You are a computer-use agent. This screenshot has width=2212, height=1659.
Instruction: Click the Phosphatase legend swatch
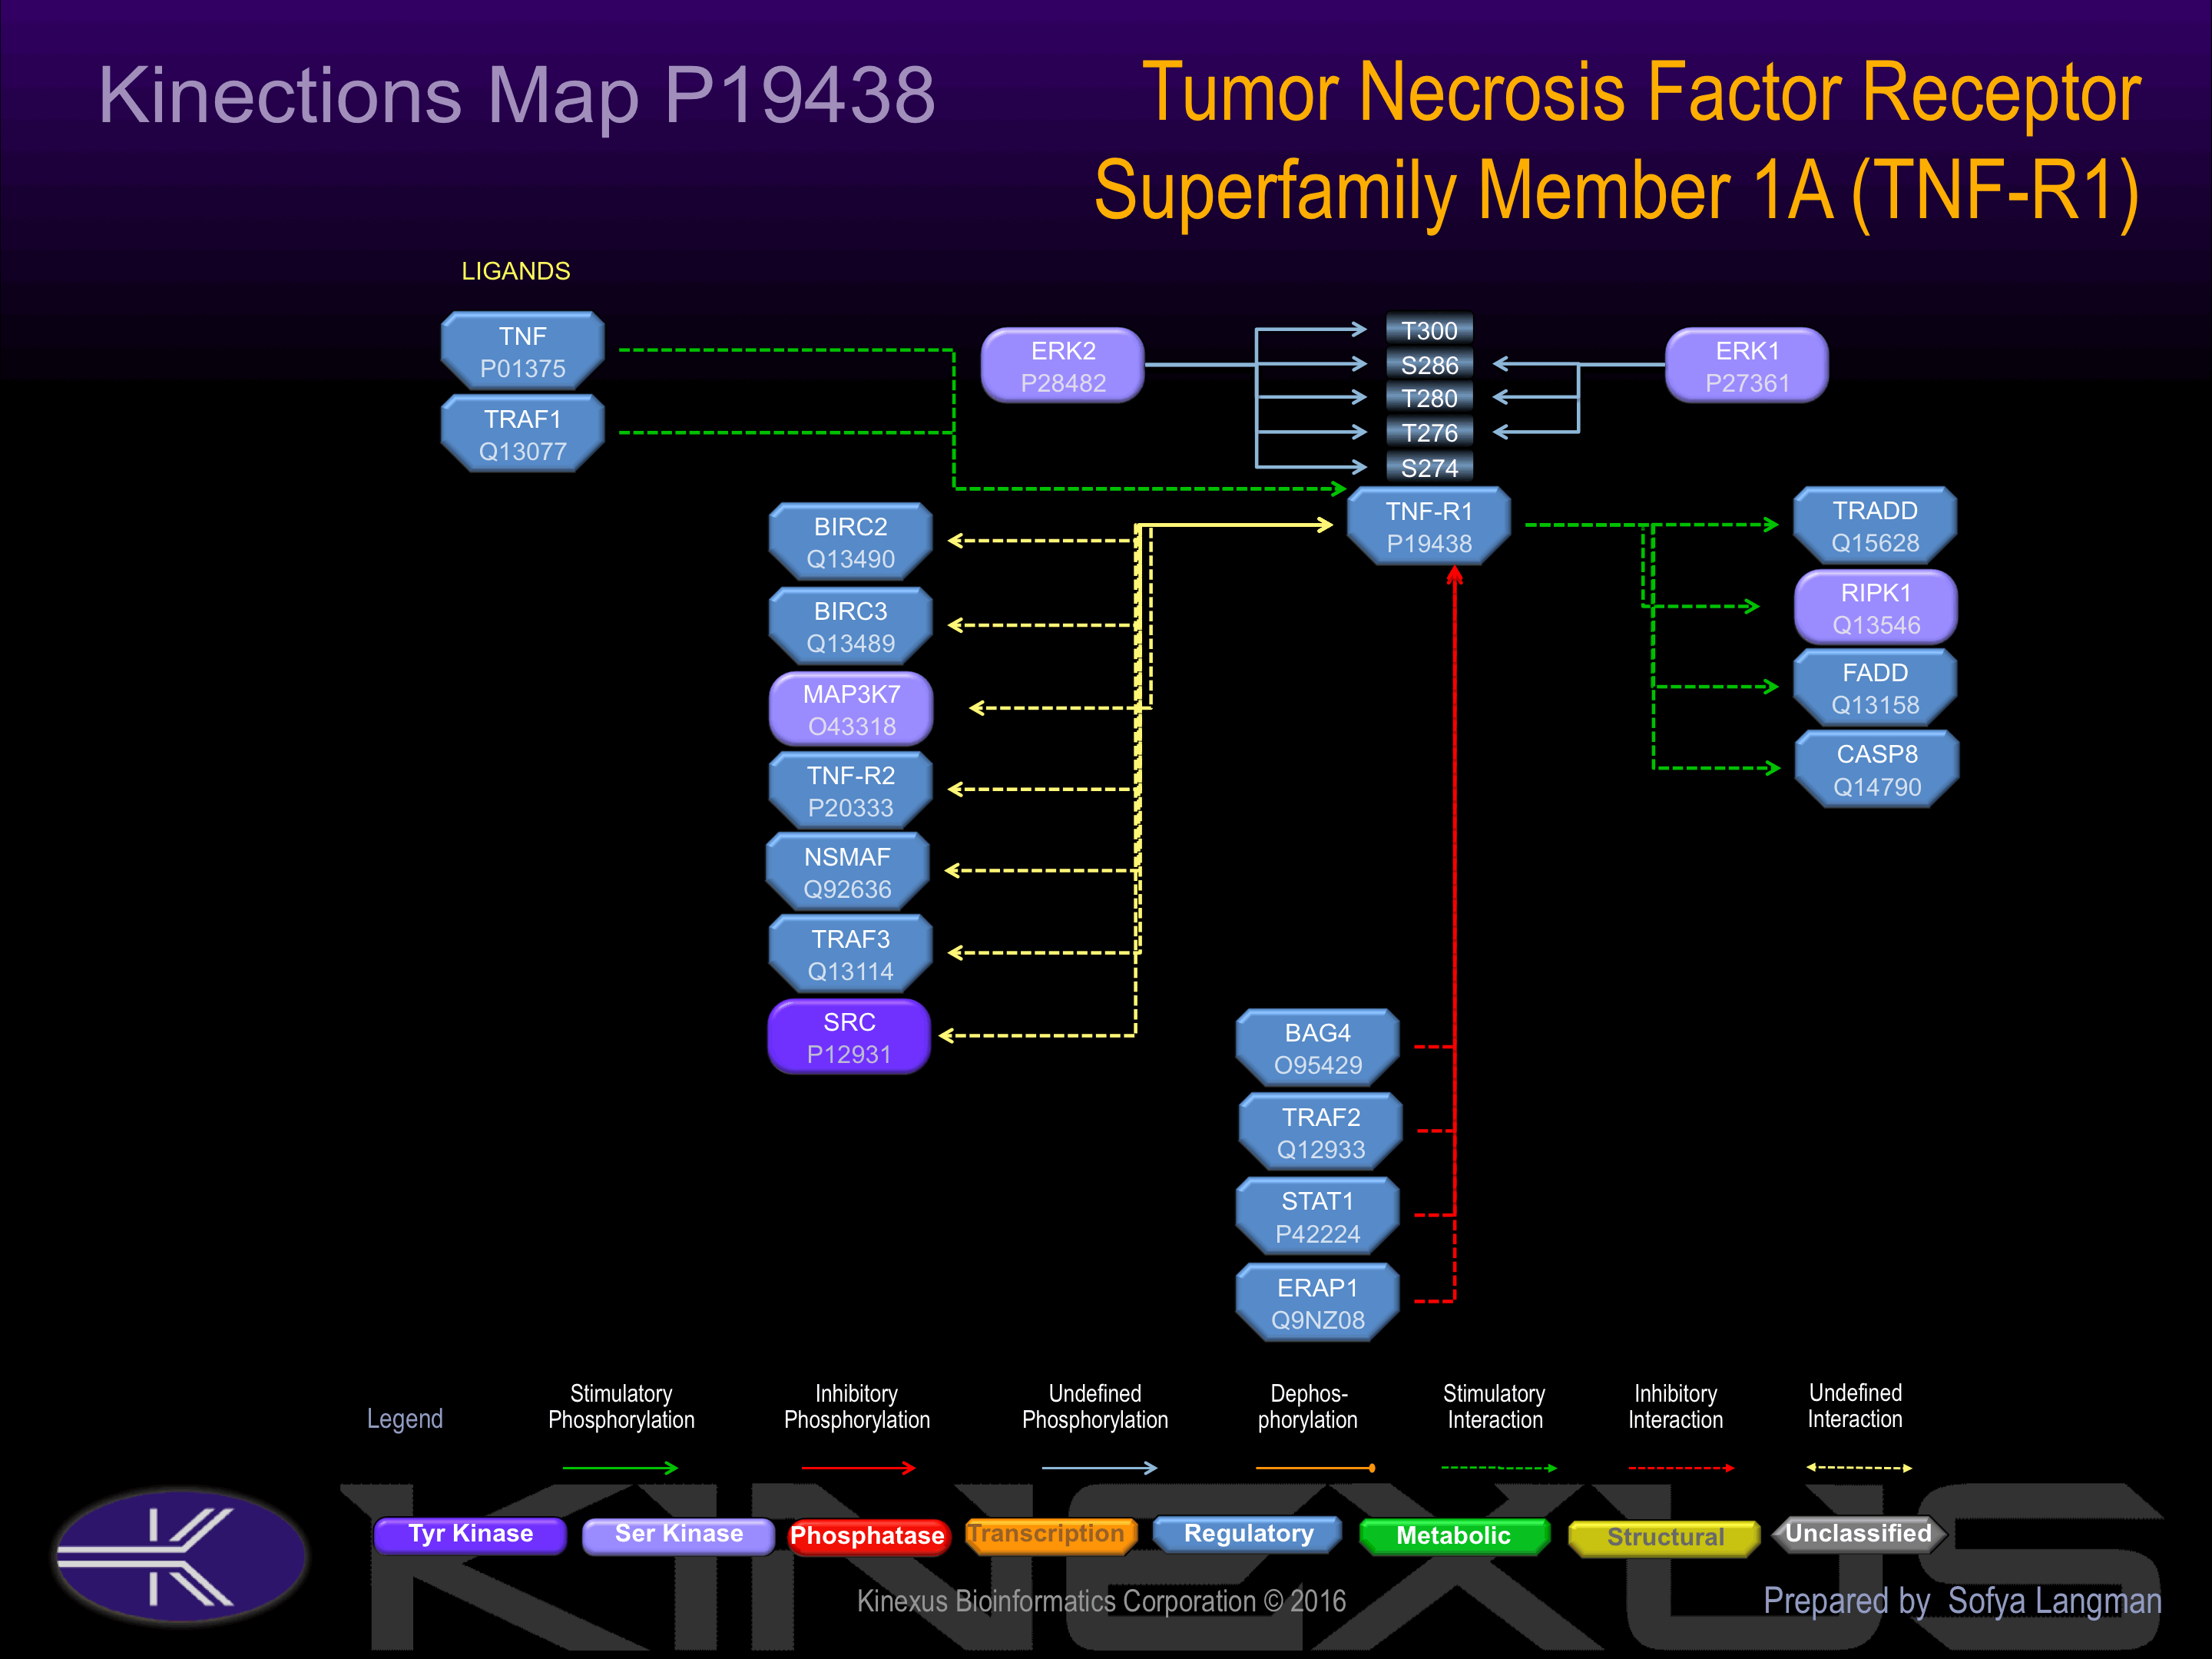click(867, 1536)
